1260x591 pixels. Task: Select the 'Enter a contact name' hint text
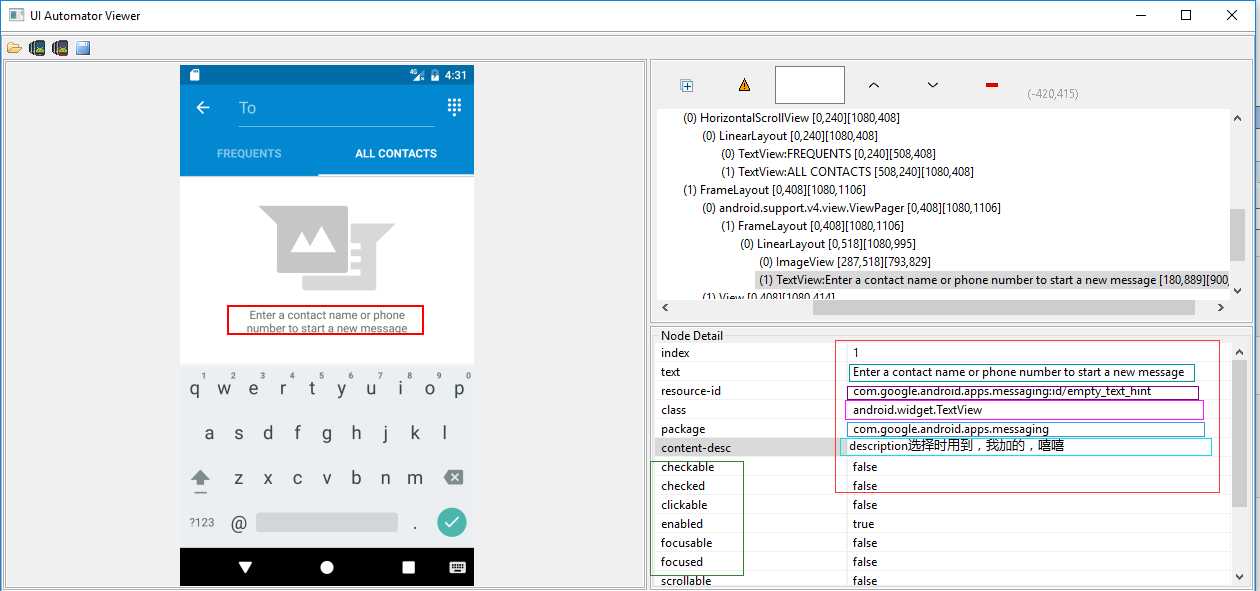click(327, 321)
